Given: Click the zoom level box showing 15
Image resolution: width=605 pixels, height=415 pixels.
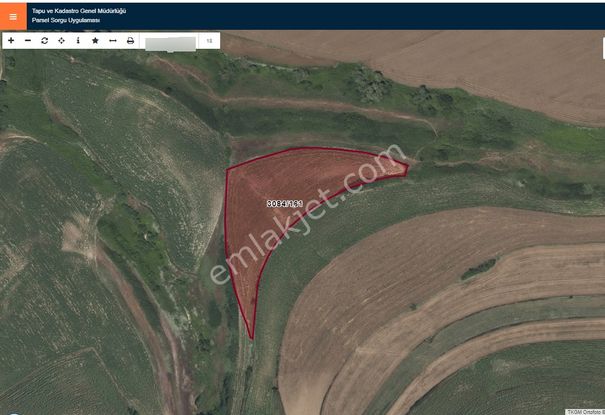Looking at the screenshot, I should (x=209, y=41).
